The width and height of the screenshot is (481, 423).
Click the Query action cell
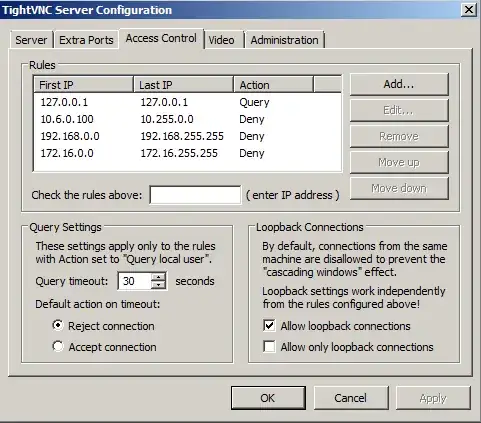(x=254, y=102)
